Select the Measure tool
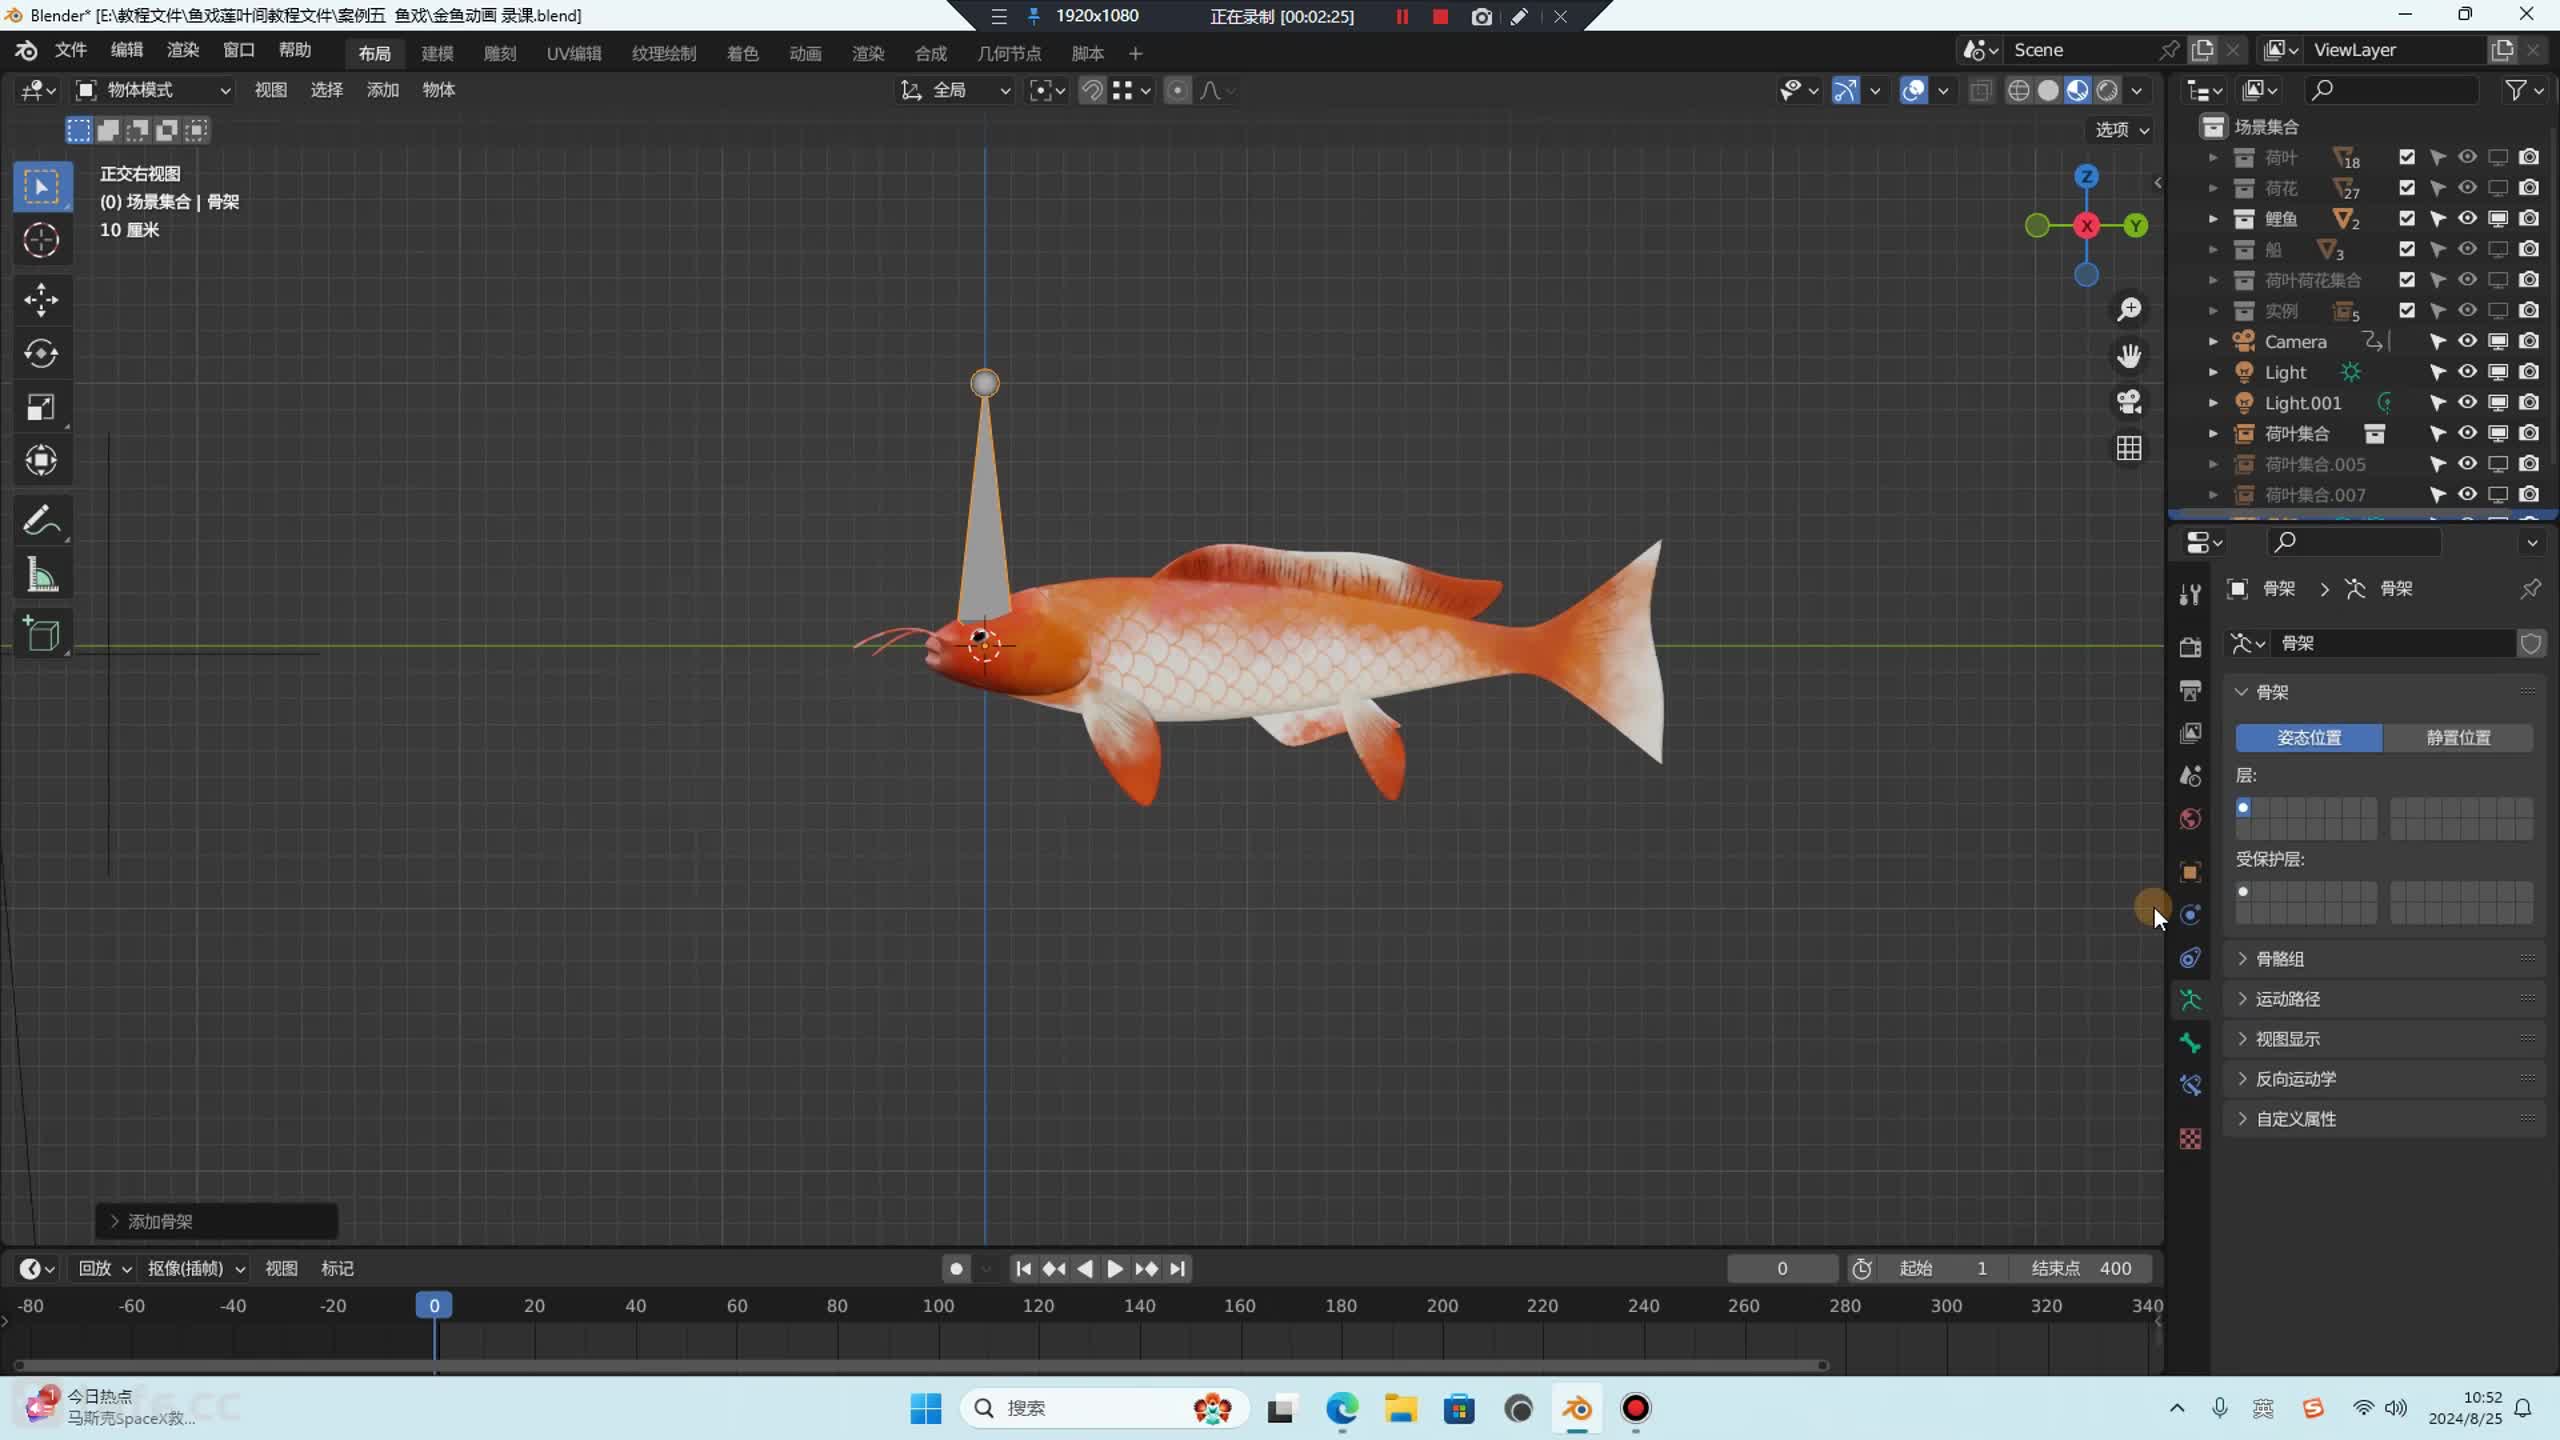Viewport: 2560px width, 1440px height. point(42,575)
